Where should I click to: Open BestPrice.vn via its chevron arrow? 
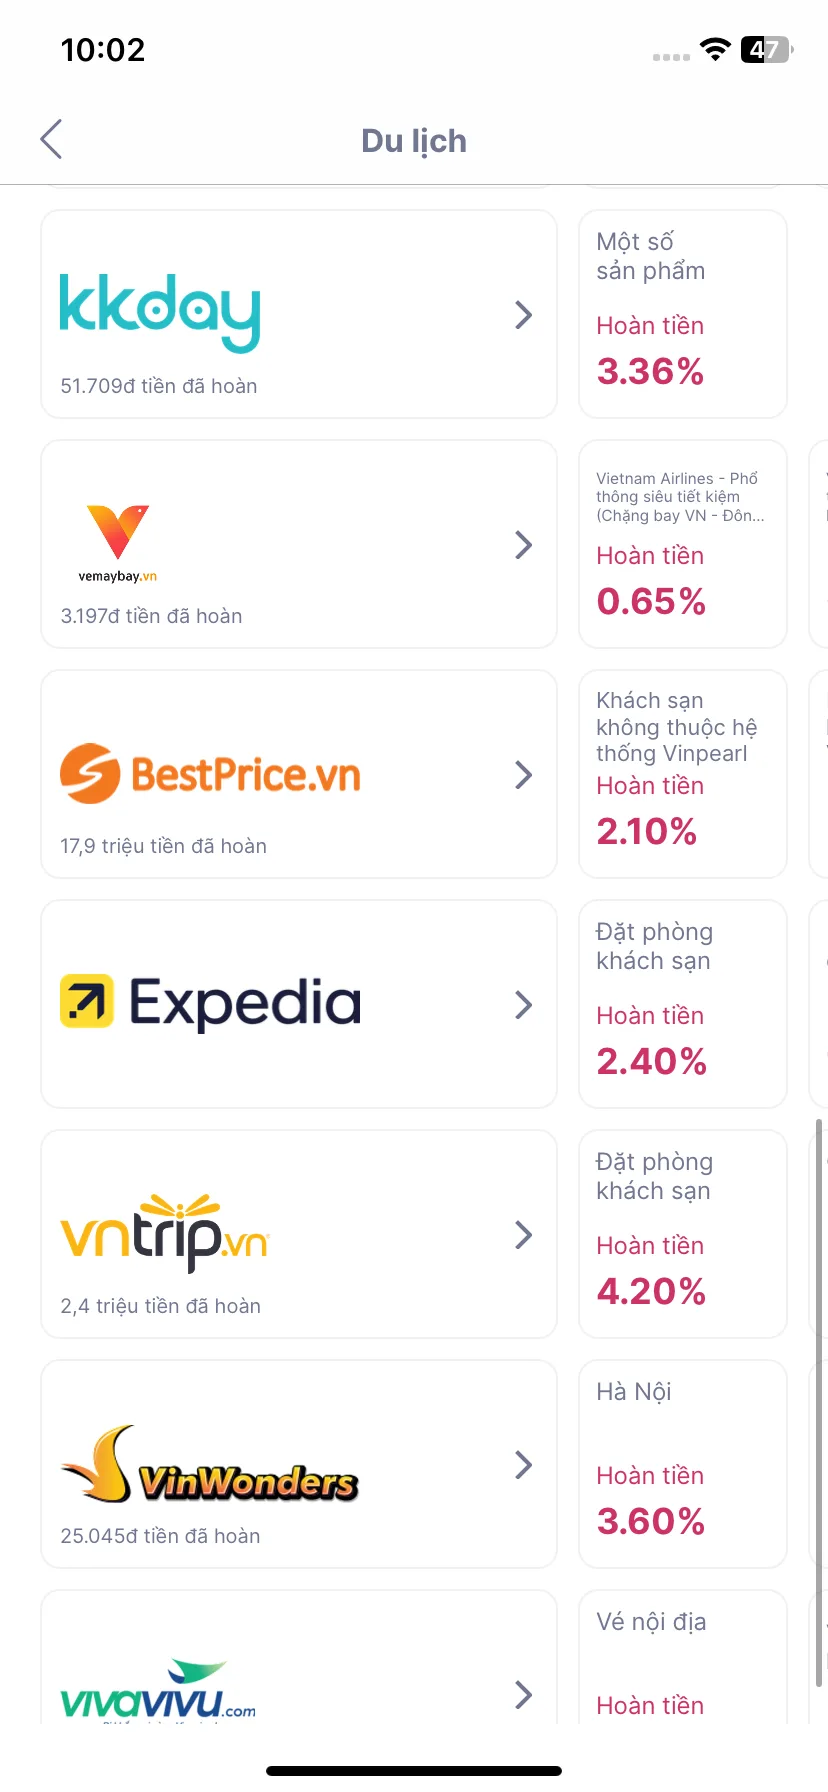point(523,775)
